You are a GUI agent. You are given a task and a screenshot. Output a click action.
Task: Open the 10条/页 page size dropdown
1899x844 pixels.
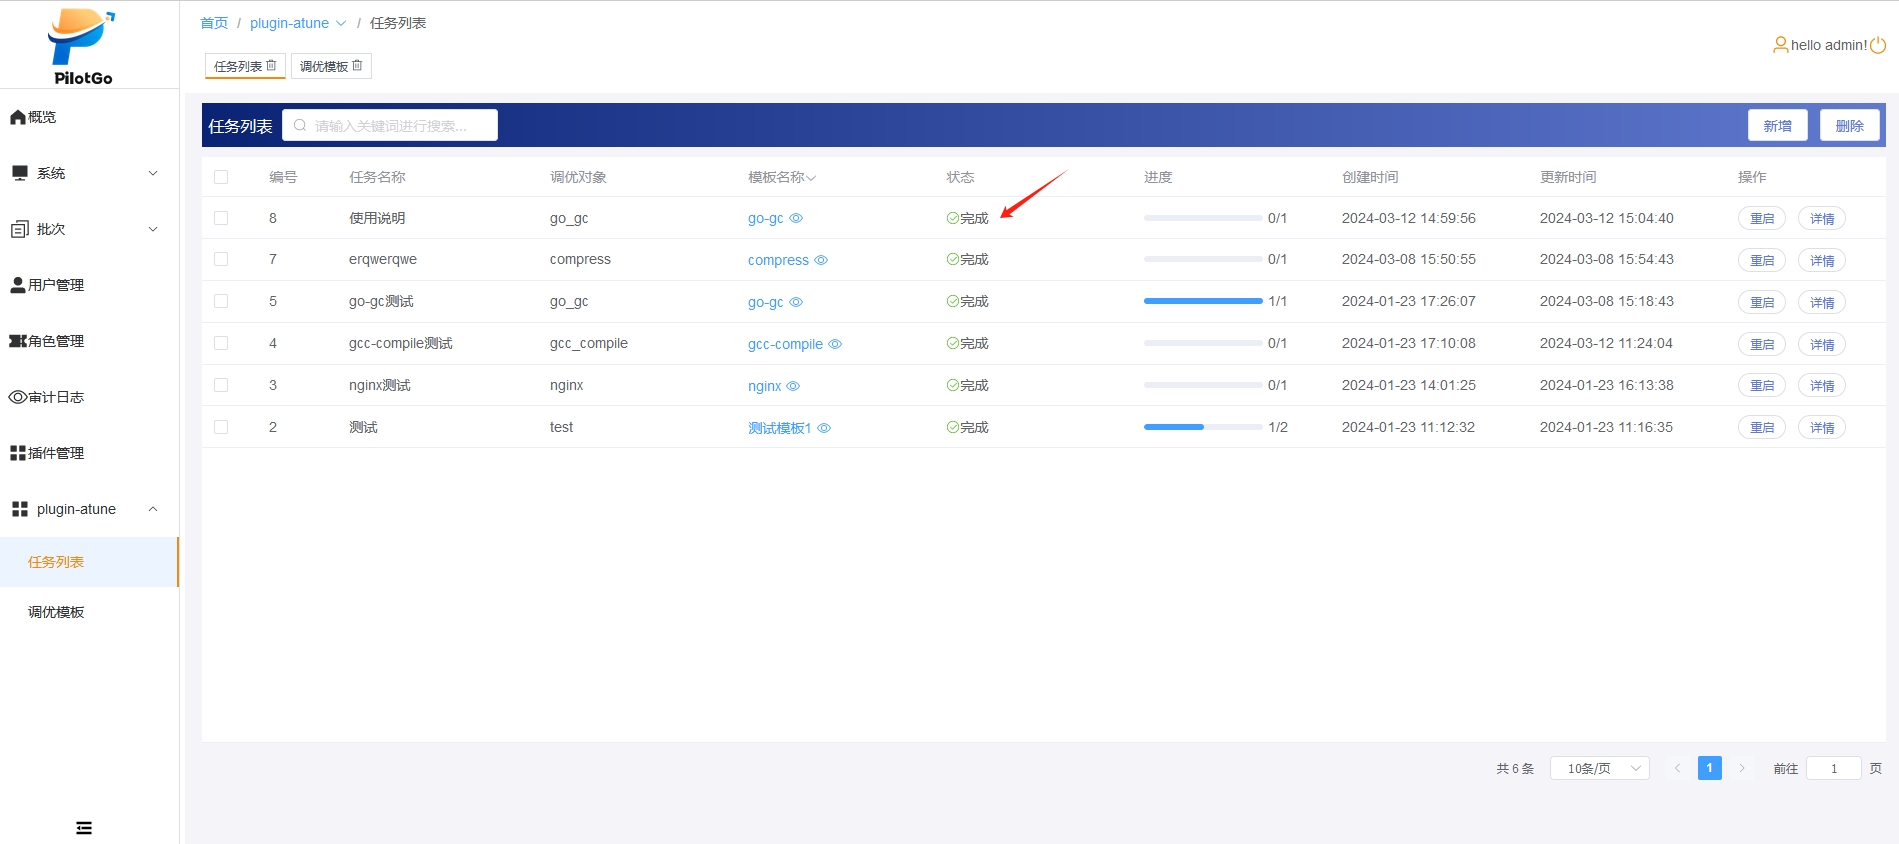click(x=1599, y=768)
